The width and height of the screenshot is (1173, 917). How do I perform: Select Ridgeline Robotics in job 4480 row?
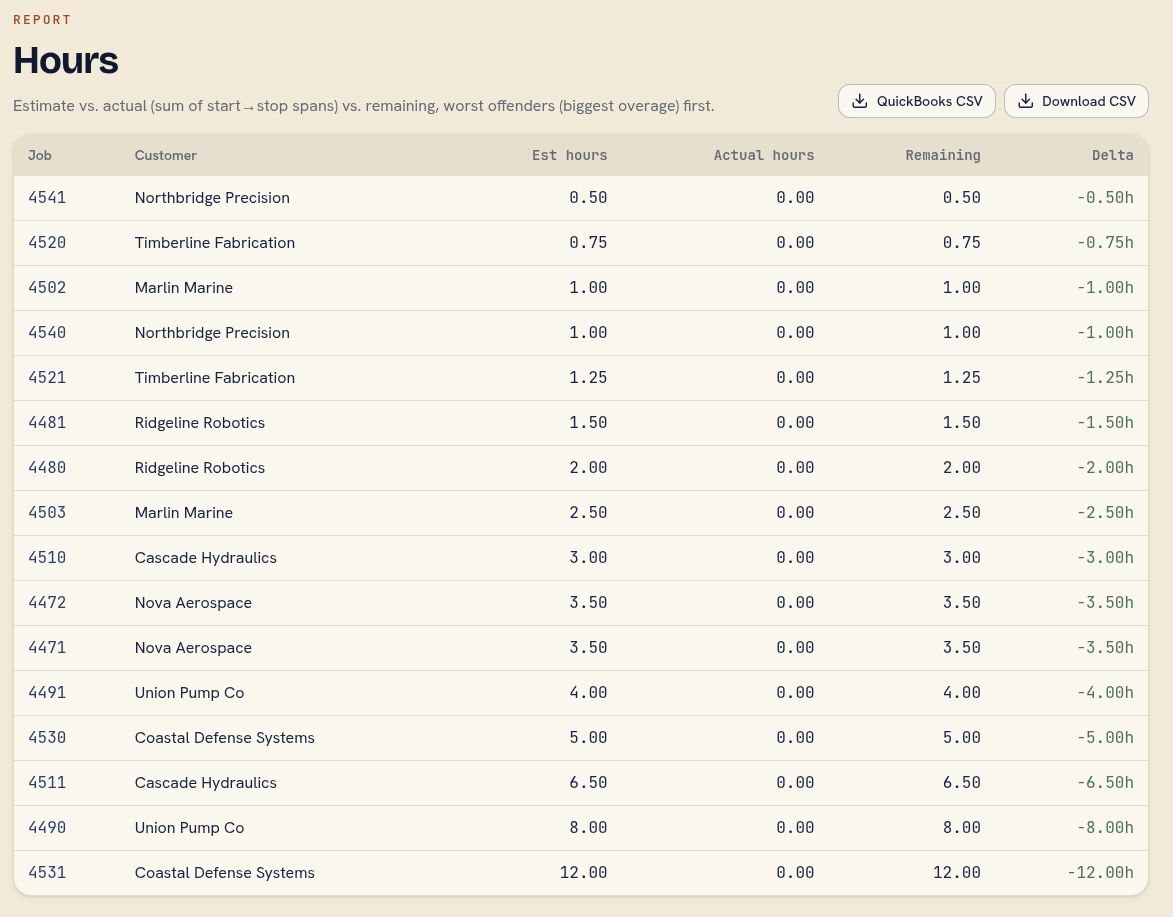point(200,467)
